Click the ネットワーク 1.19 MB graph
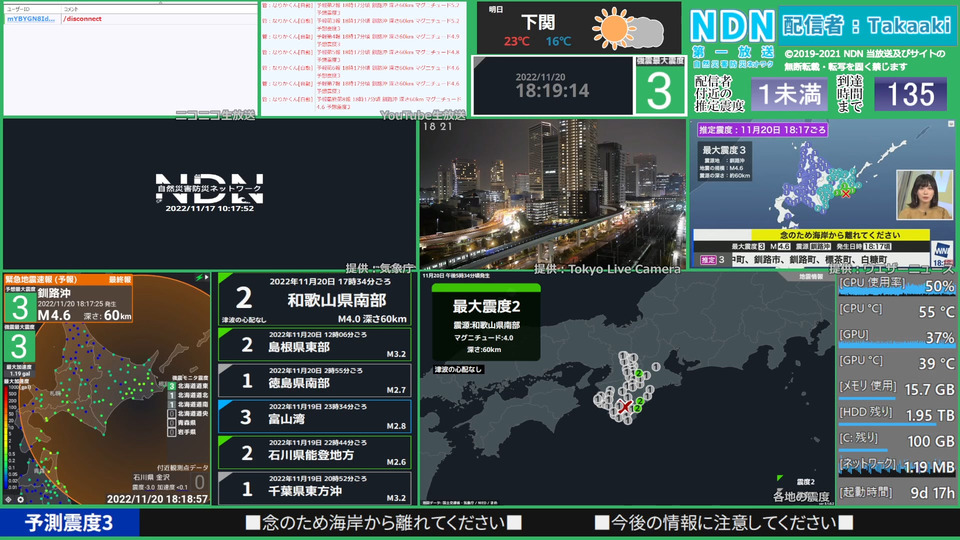The image size is (960, 540). 896,467
